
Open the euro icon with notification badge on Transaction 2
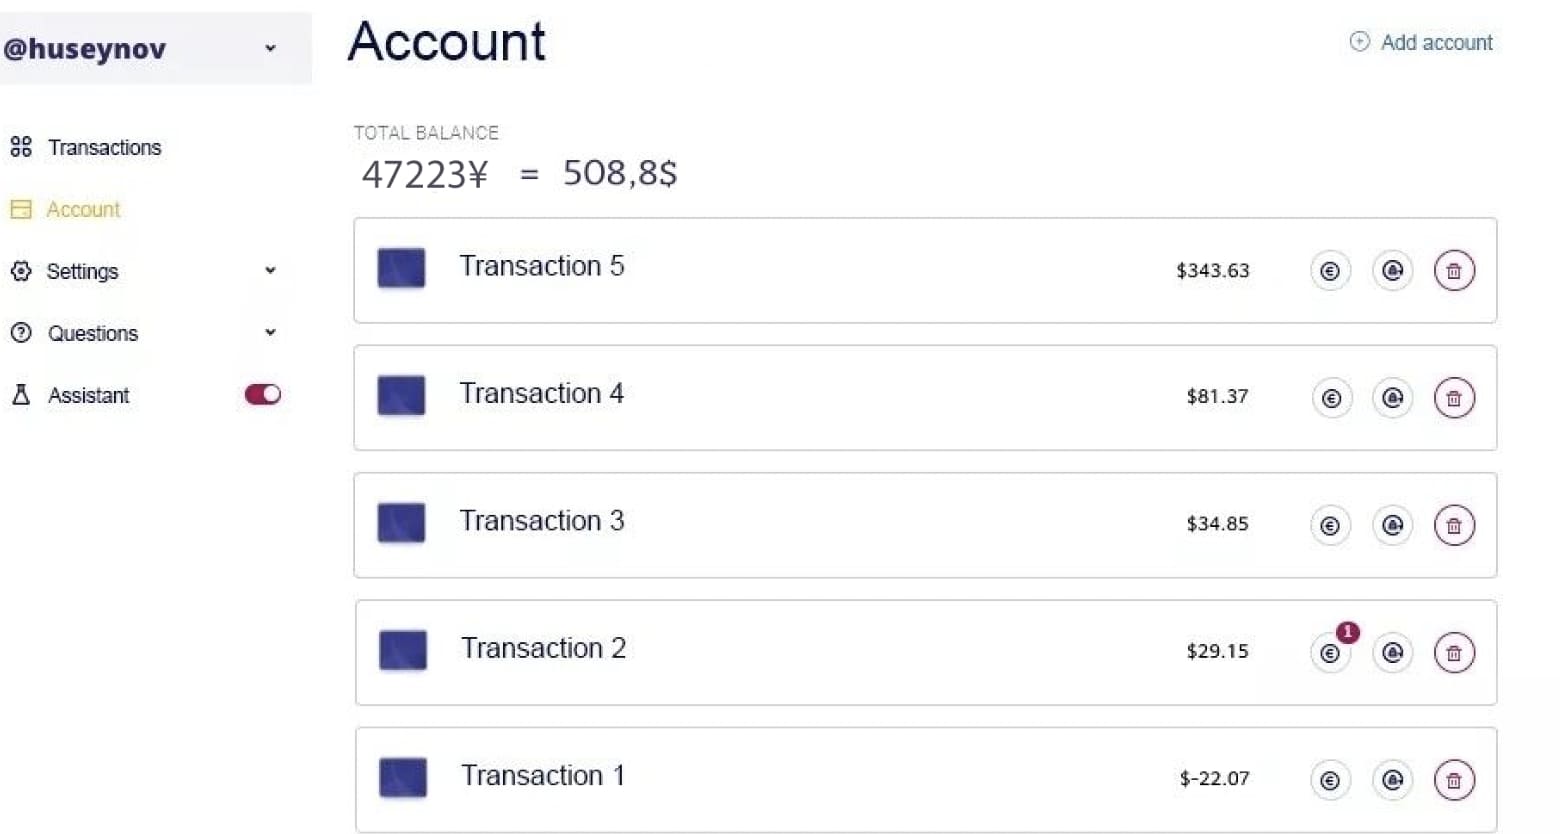click(1330, 653)
